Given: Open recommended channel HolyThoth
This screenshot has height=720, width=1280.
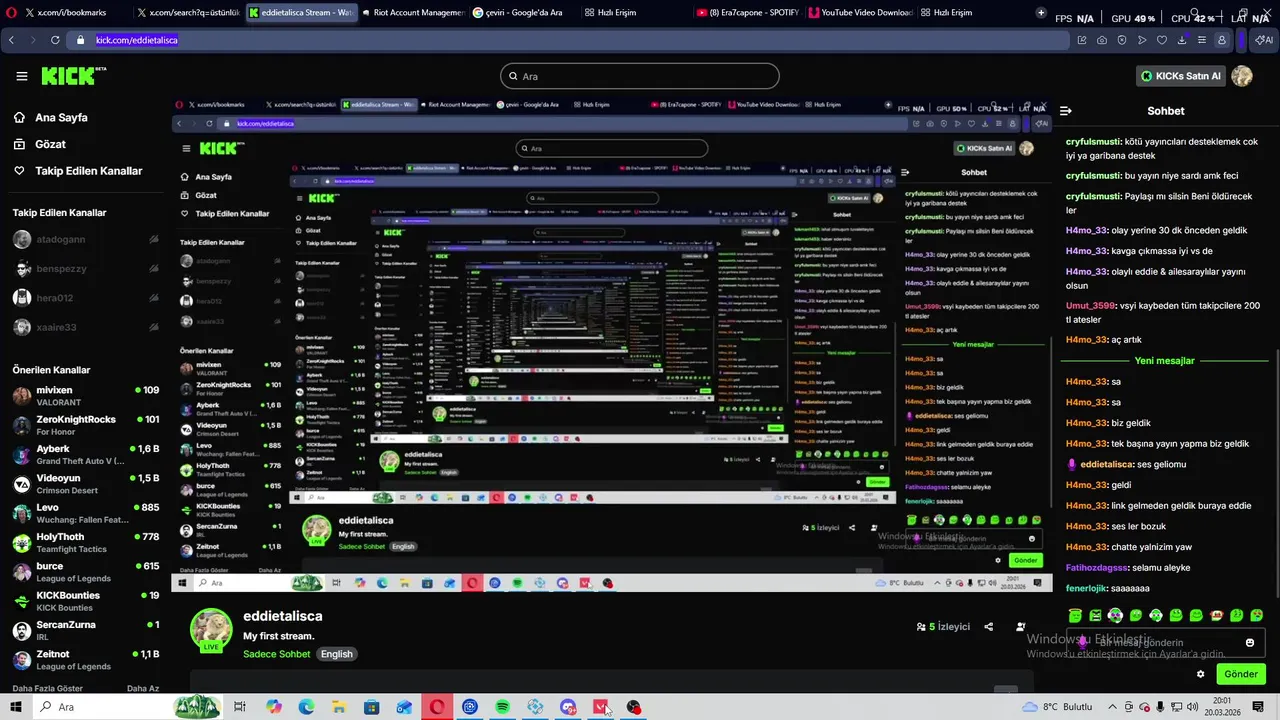Looking at the screenshot, I should point(85,543).
